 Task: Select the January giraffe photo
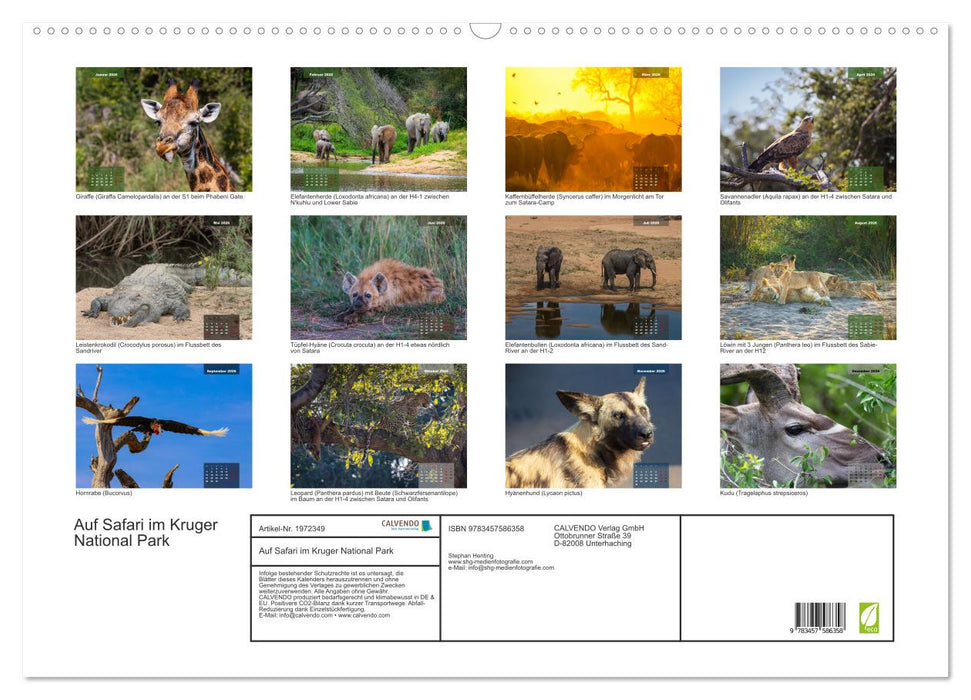click(x=164, y=130)
